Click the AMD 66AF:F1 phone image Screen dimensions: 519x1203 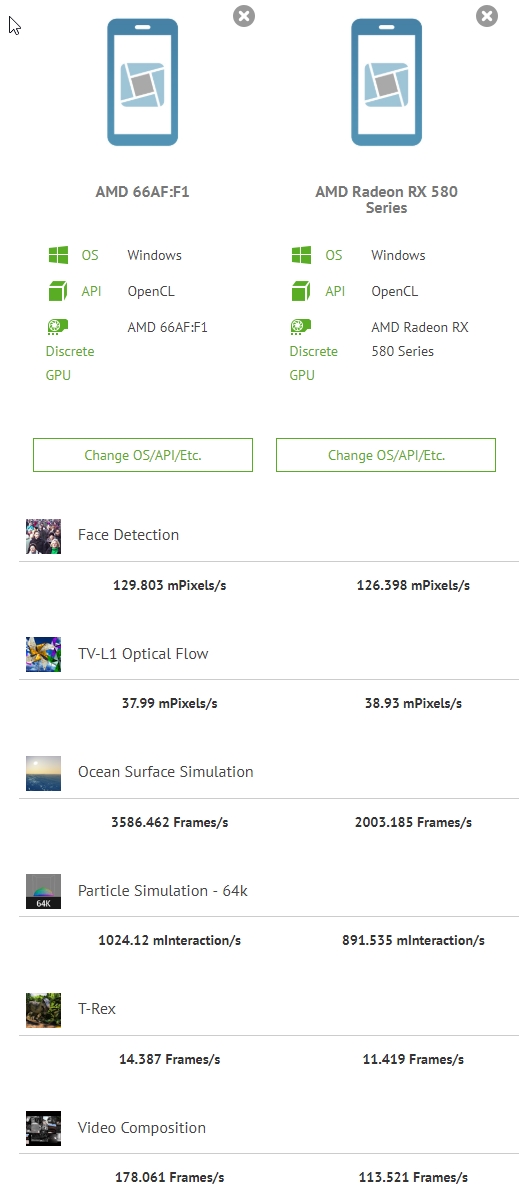(x=143, y=83)
